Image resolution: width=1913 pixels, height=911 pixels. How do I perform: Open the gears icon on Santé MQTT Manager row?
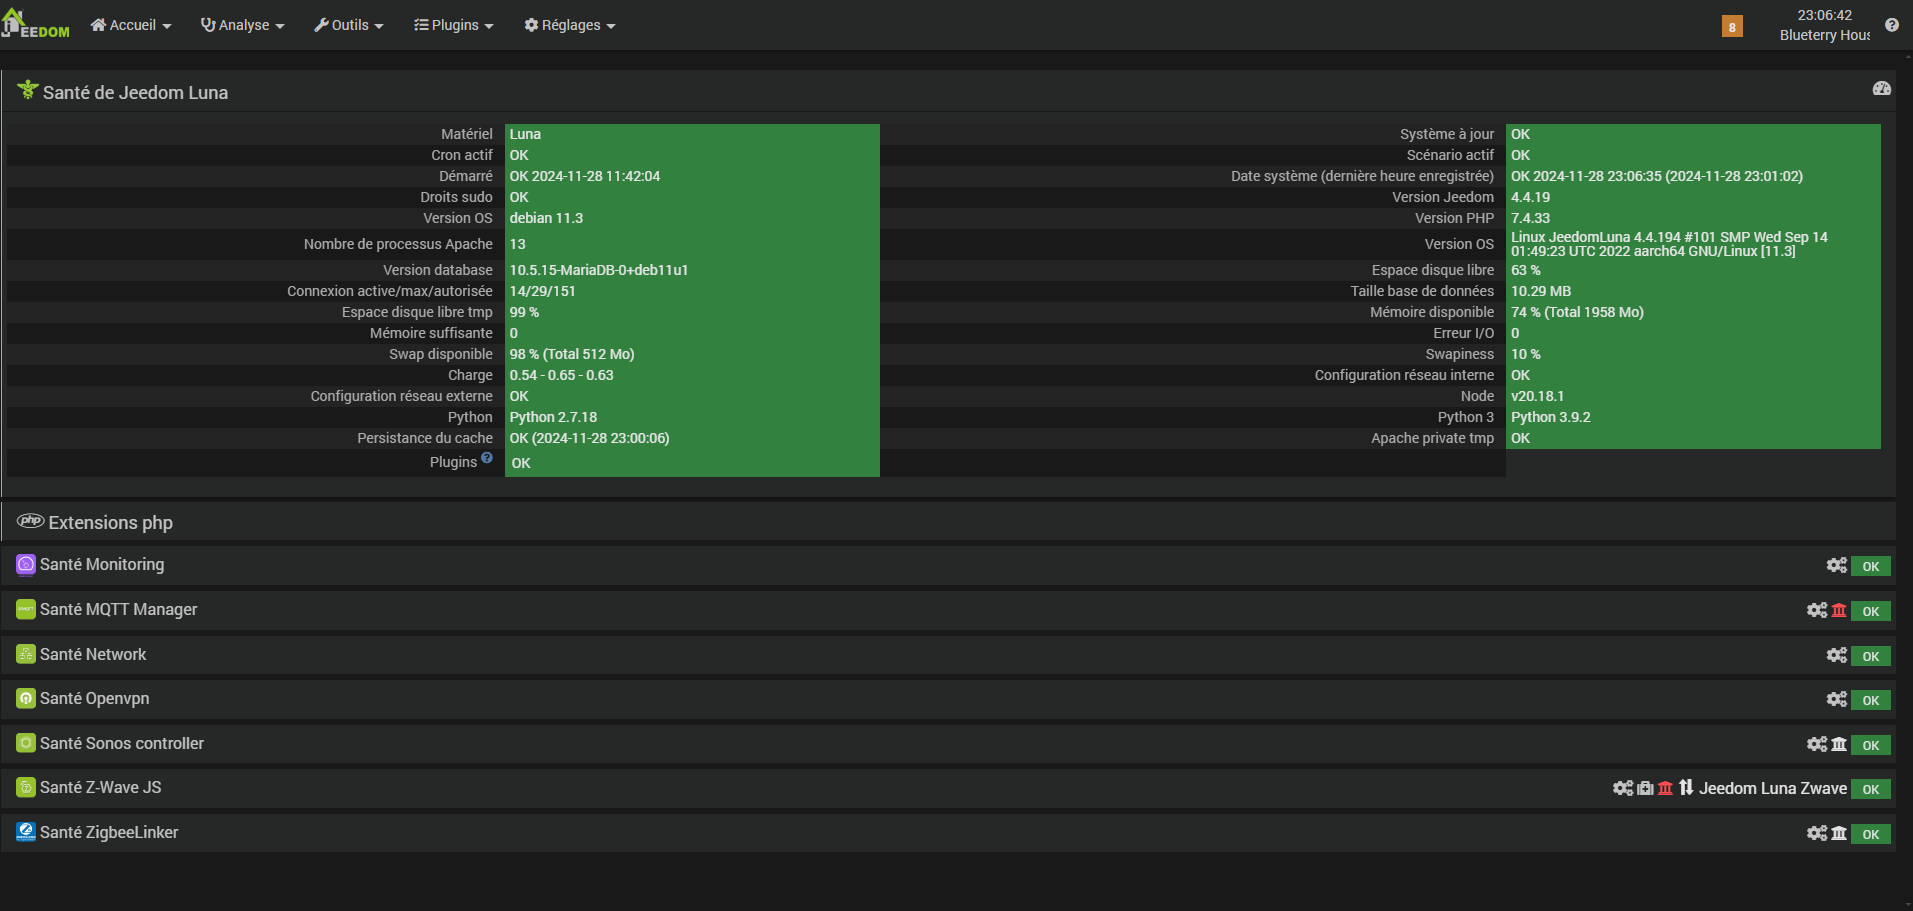[x=1817, y=610]
